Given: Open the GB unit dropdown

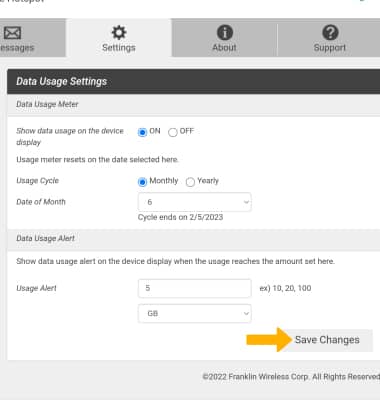Looking at the screenshot, I should (x=195, y=313).
